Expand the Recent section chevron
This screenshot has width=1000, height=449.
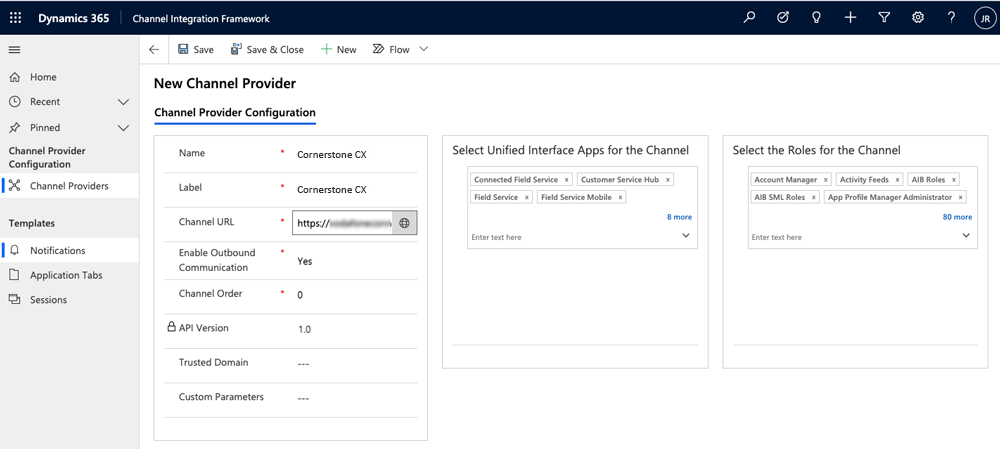coord(124,102)
